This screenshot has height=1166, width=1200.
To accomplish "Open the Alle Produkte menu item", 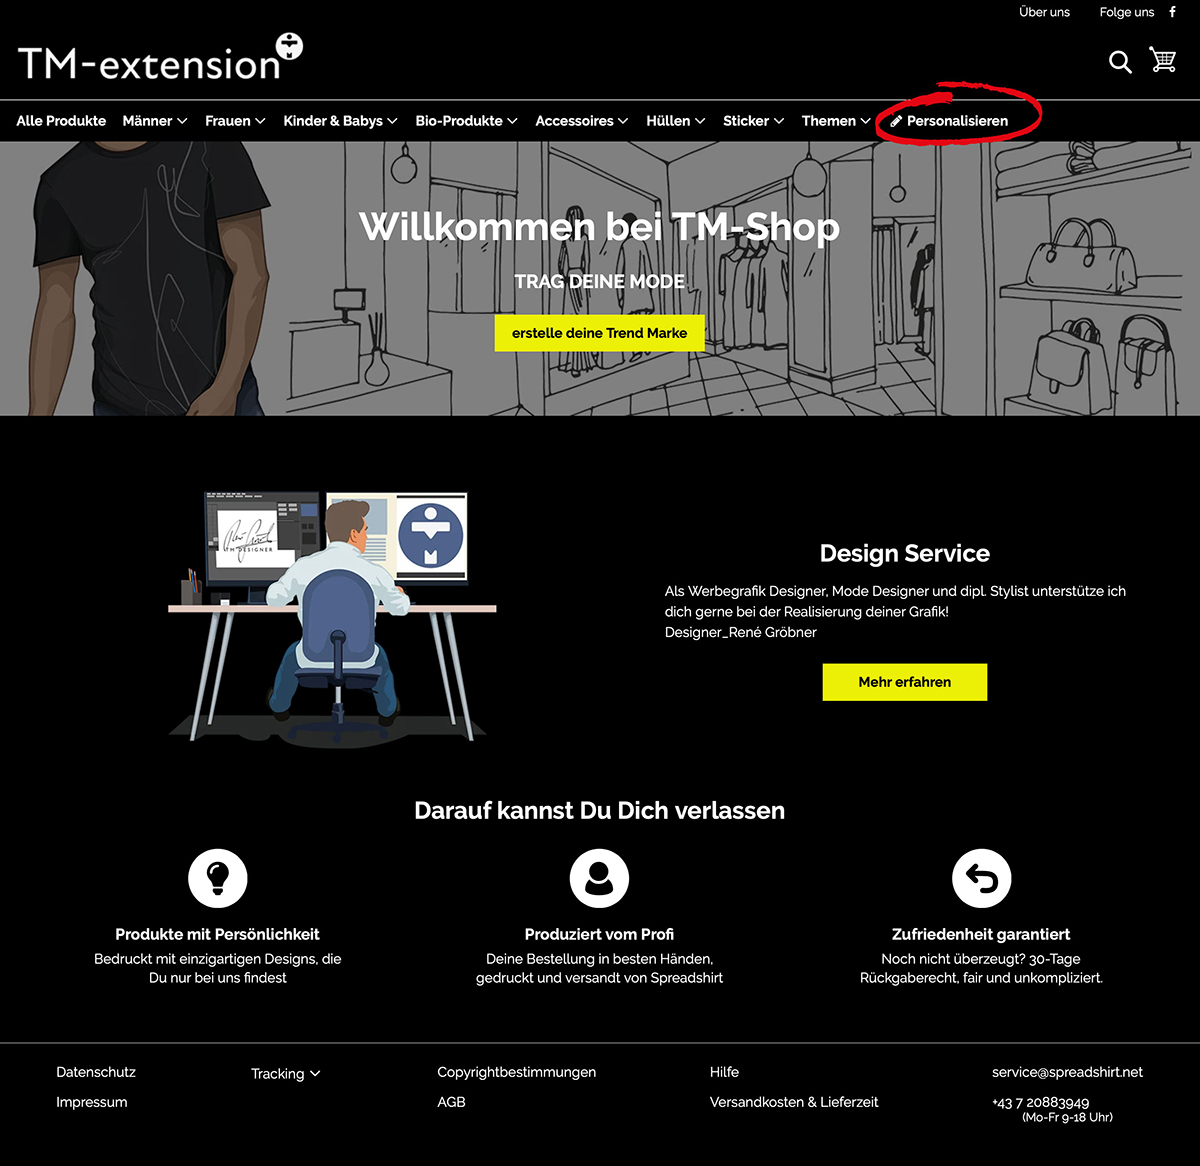I will pyautogui.click(x=61, y=121).
